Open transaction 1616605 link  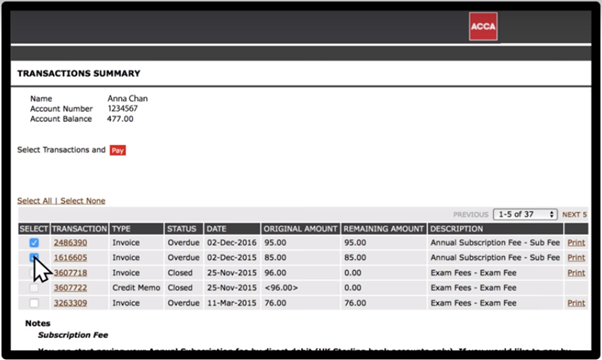[70, 258]
